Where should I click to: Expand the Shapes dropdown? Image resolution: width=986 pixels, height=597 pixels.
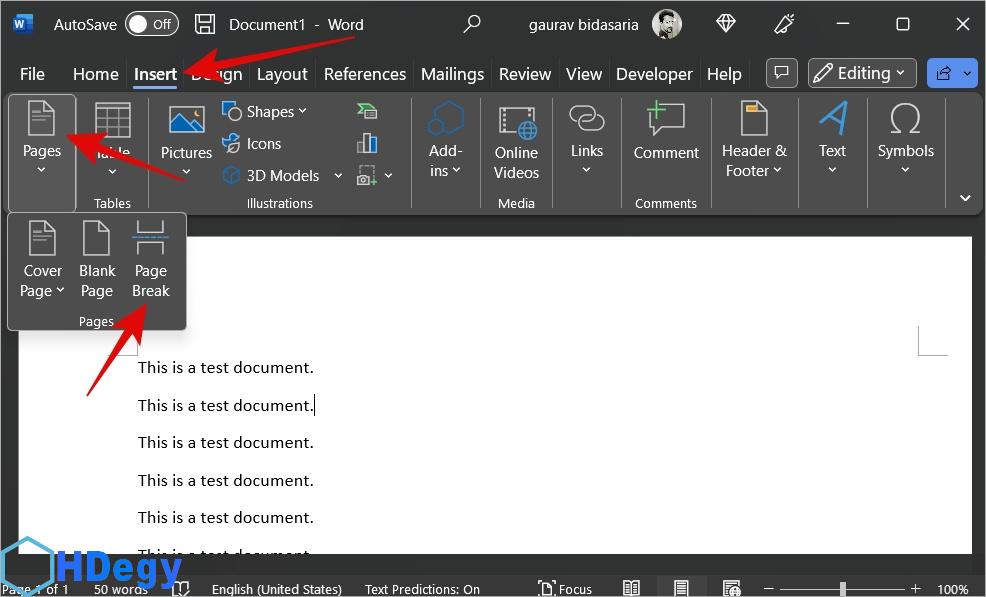(265, 111)
